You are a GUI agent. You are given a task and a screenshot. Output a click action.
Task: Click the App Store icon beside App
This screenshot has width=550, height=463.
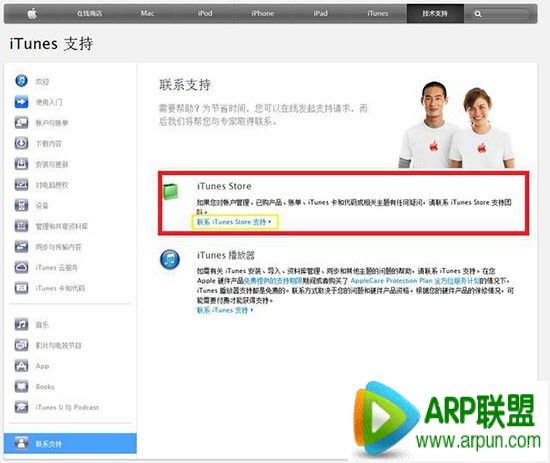click(x=21, y=366)
